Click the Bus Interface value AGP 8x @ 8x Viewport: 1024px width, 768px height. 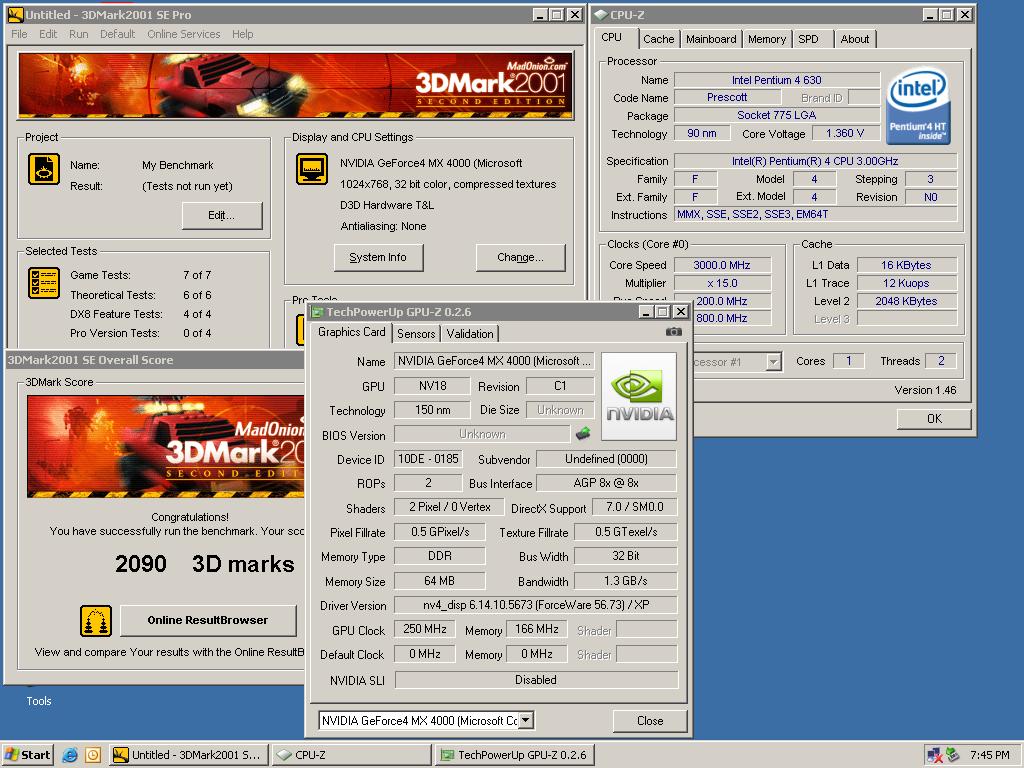[x=606, y=483]
